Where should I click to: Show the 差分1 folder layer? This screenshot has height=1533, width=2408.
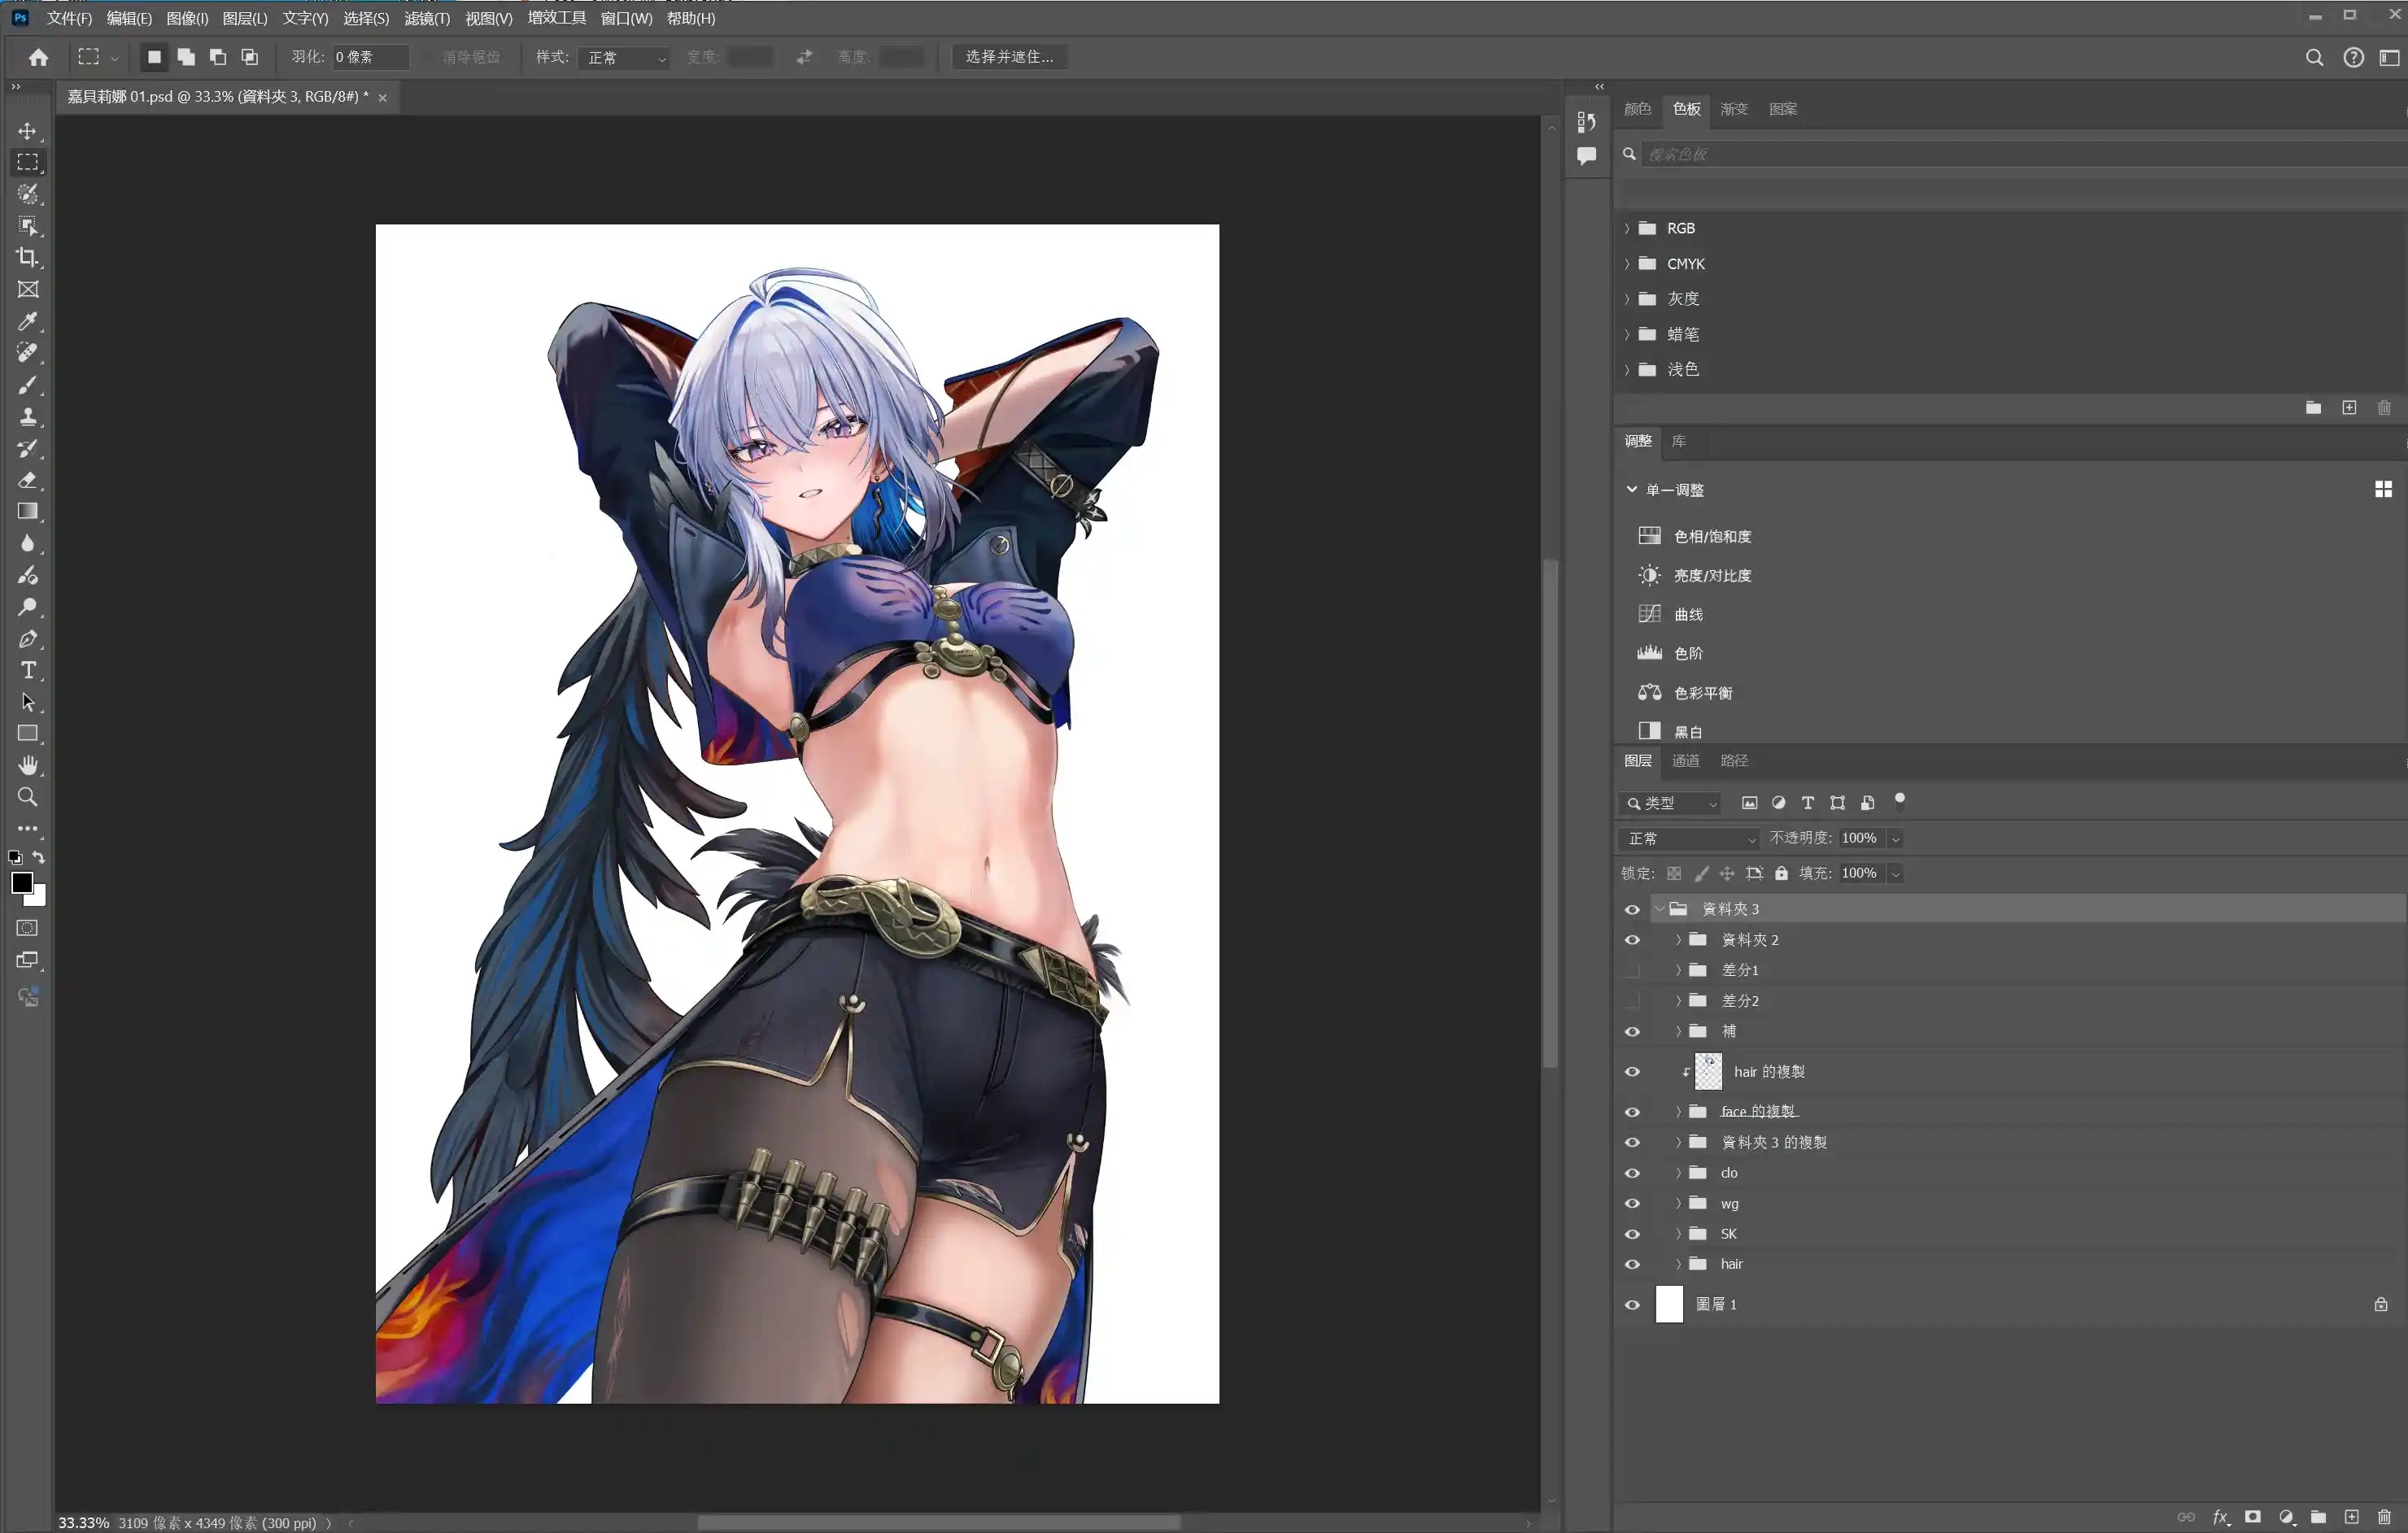[1632, 970]
